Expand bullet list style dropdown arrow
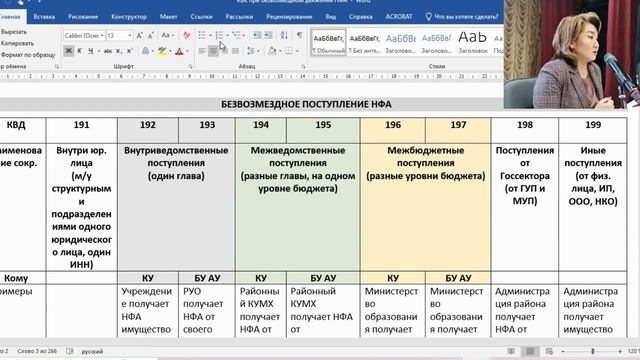 point(210,36)
